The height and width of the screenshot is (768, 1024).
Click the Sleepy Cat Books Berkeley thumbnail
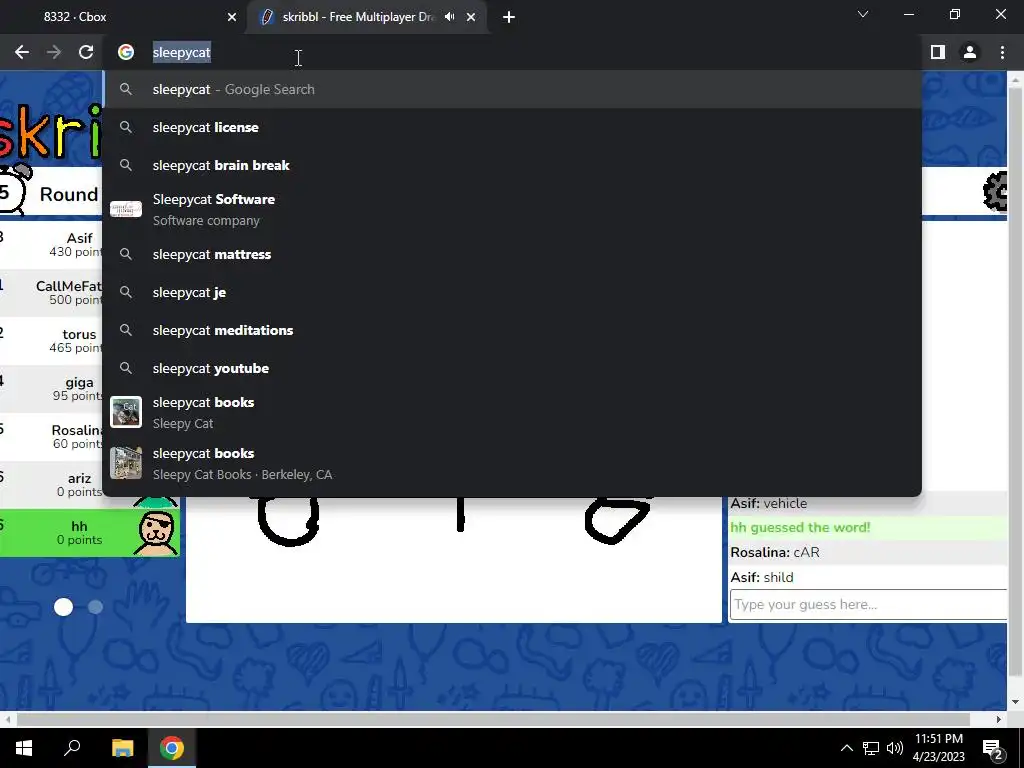126,463
